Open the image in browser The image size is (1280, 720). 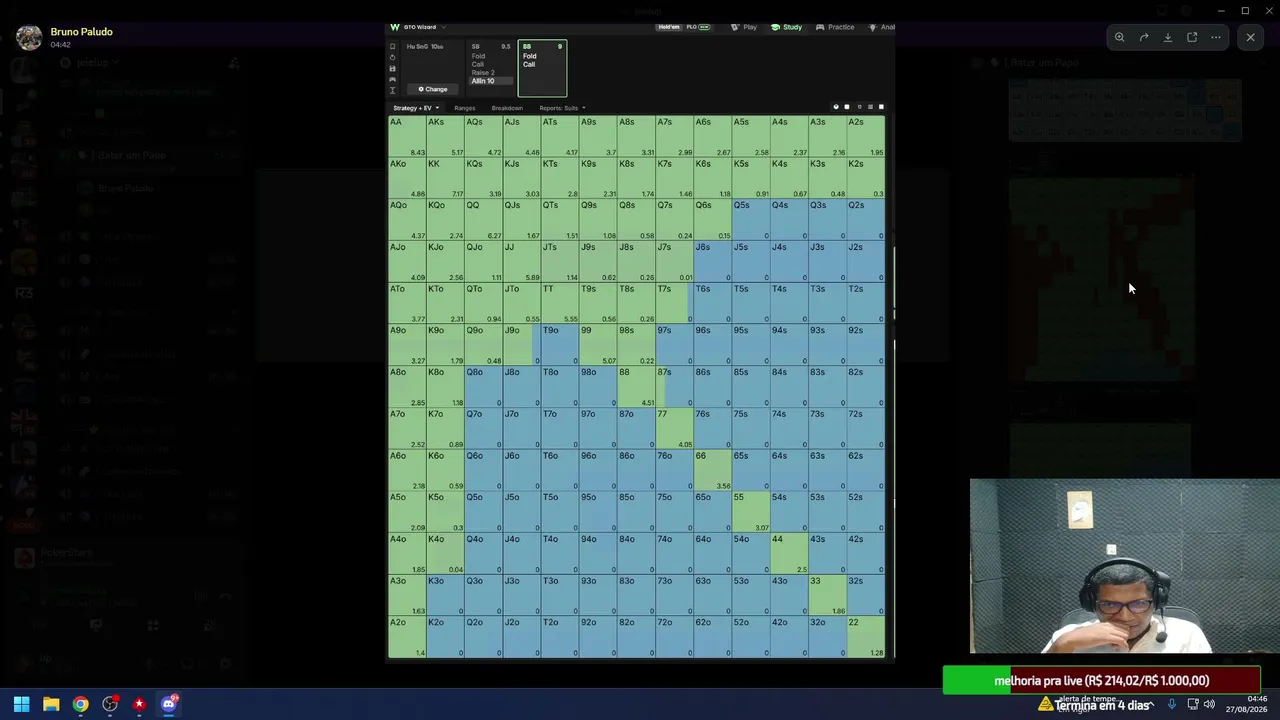click(x=1192, y=37)
